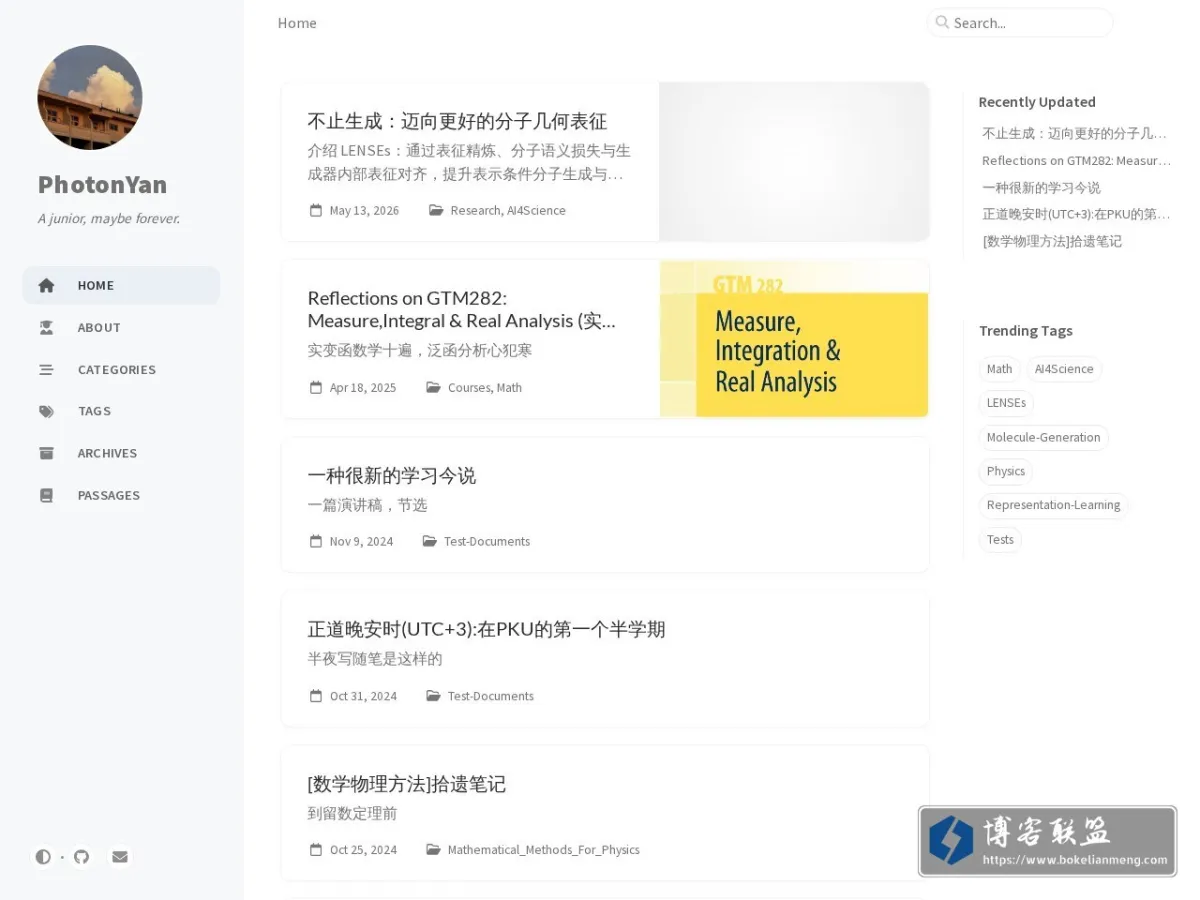
Task: Click the Test-Documents category under Oct 31 post
Action: pos(491,696)
